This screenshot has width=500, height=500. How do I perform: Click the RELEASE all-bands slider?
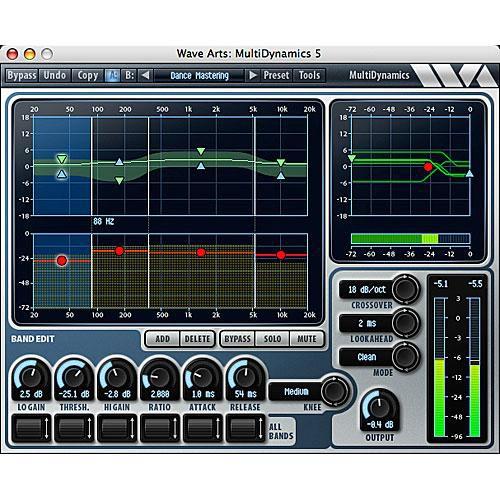click(245, 428)
